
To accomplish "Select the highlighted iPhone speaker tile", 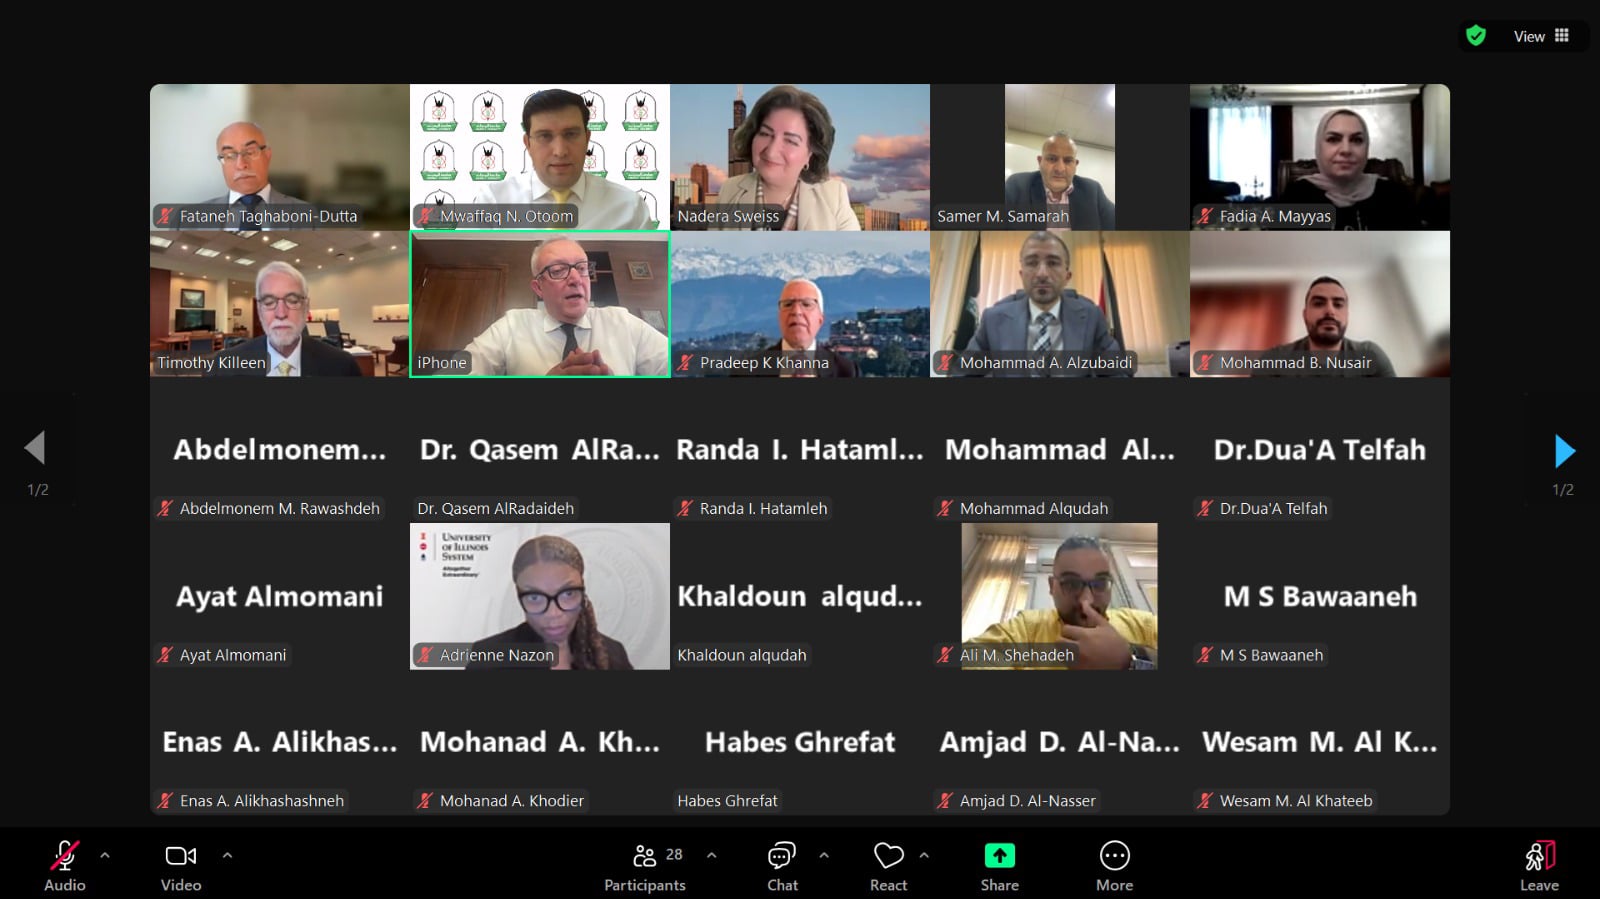I will pos(540,304).
